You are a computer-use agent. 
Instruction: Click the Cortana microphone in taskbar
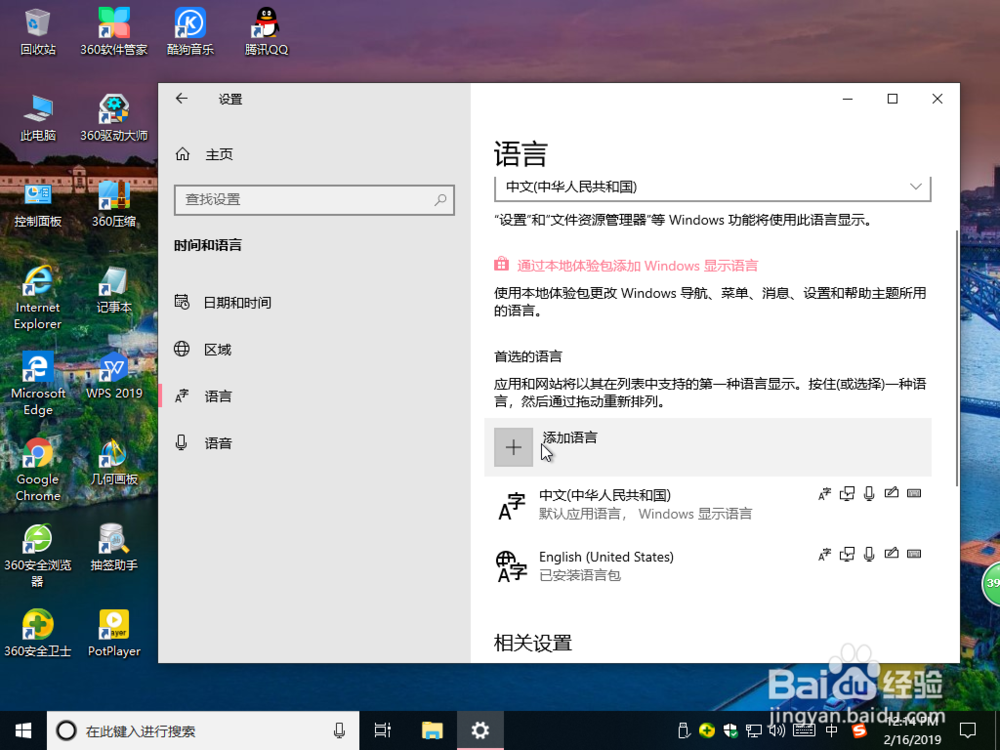(339, 730)
